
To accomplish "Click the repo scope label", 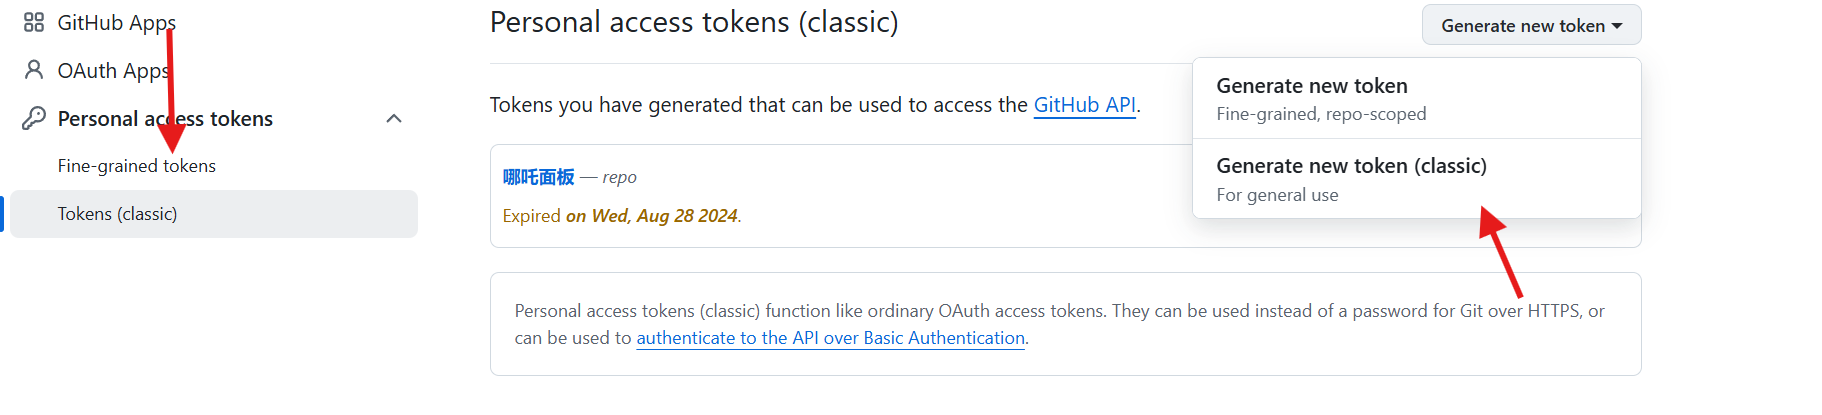I will tap(619, 177).
